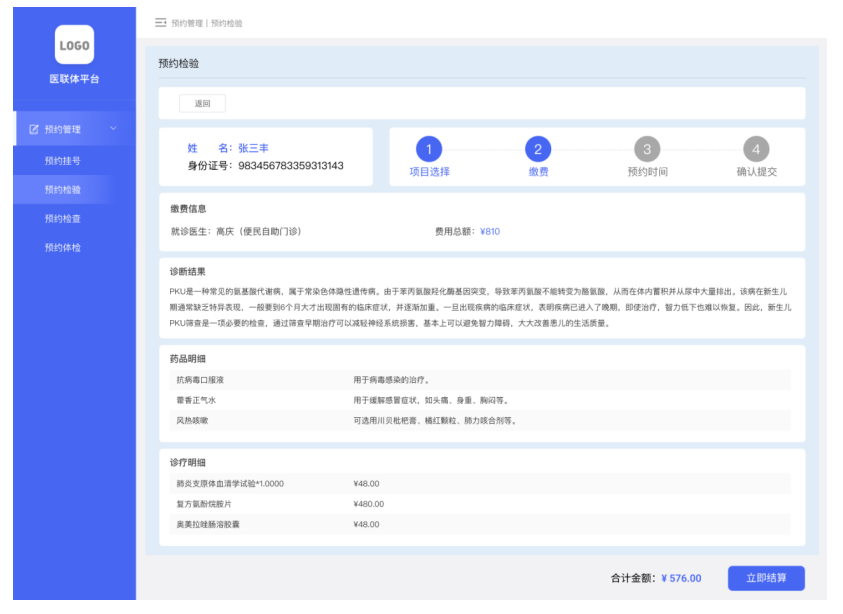Toggle the hamburger menu icon in header
Image resolution: width=843 pixels, height=614 pixels.
tap(160, 22)
